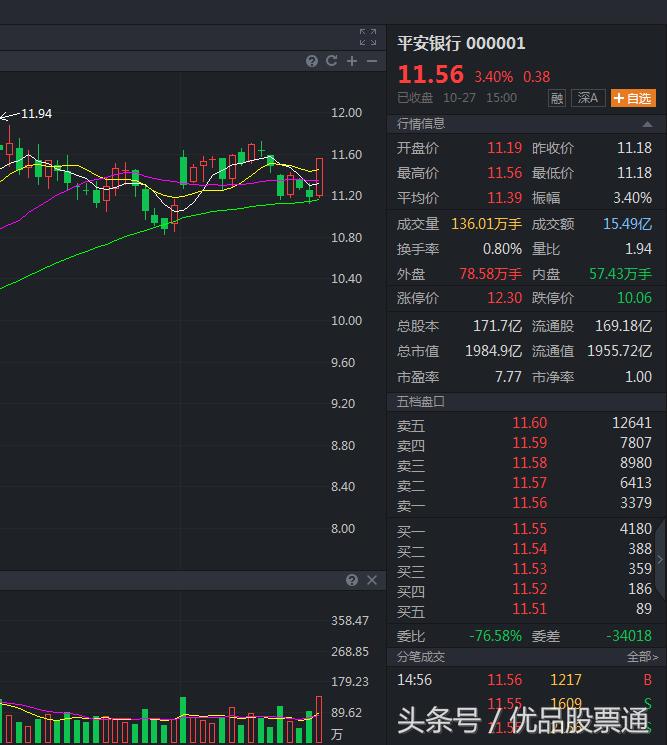Screen dimensions: 667x745
Task: Click the 委差 value -34018
Action: (x=629, y=636)
